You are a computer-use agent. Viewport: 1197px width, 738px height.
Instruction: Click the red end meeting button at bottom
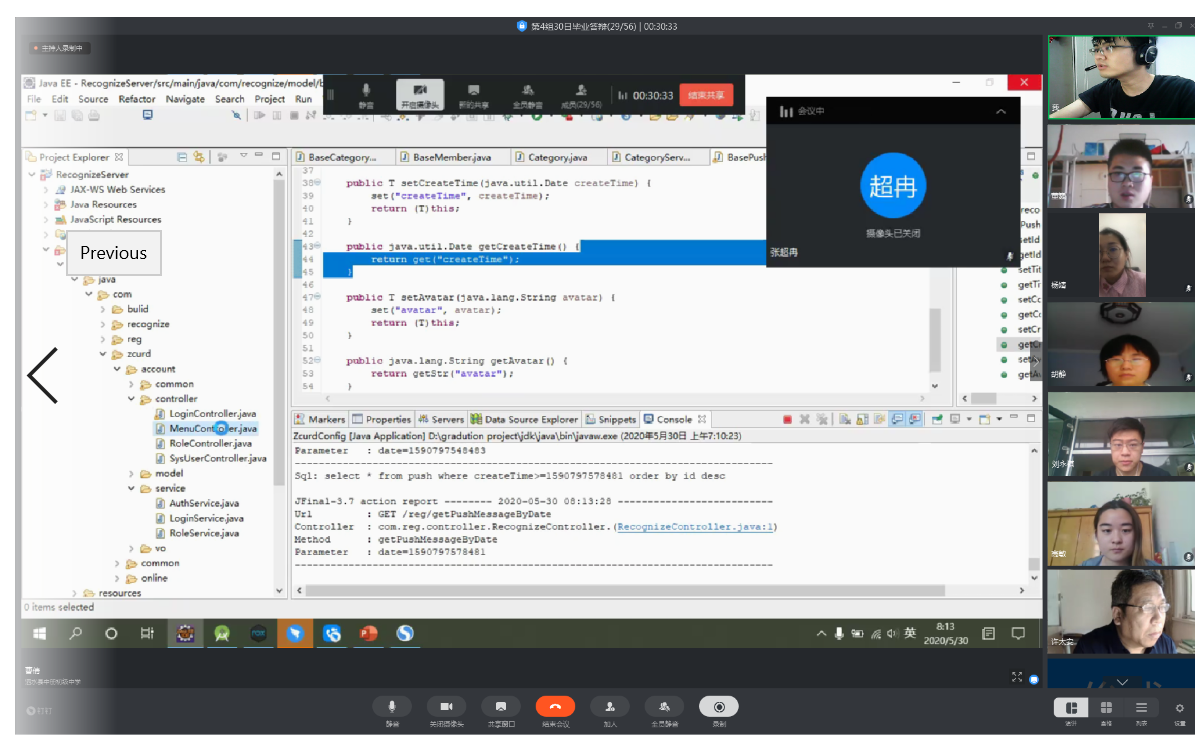pyautogui.click(x=555, y=707)
